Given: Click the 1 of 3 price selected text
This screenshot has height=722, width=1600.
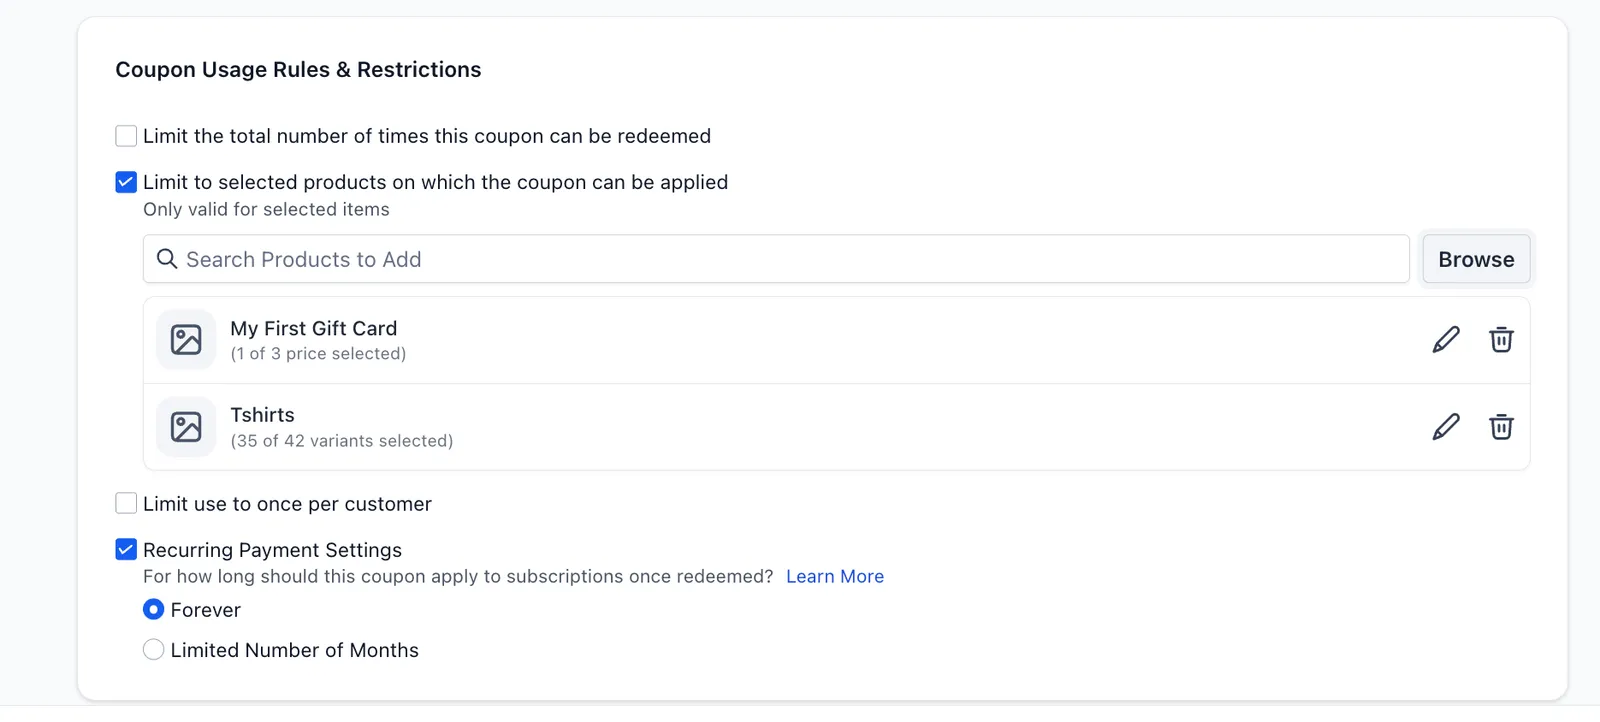Looking at the screenshot, I should [318, 354].
